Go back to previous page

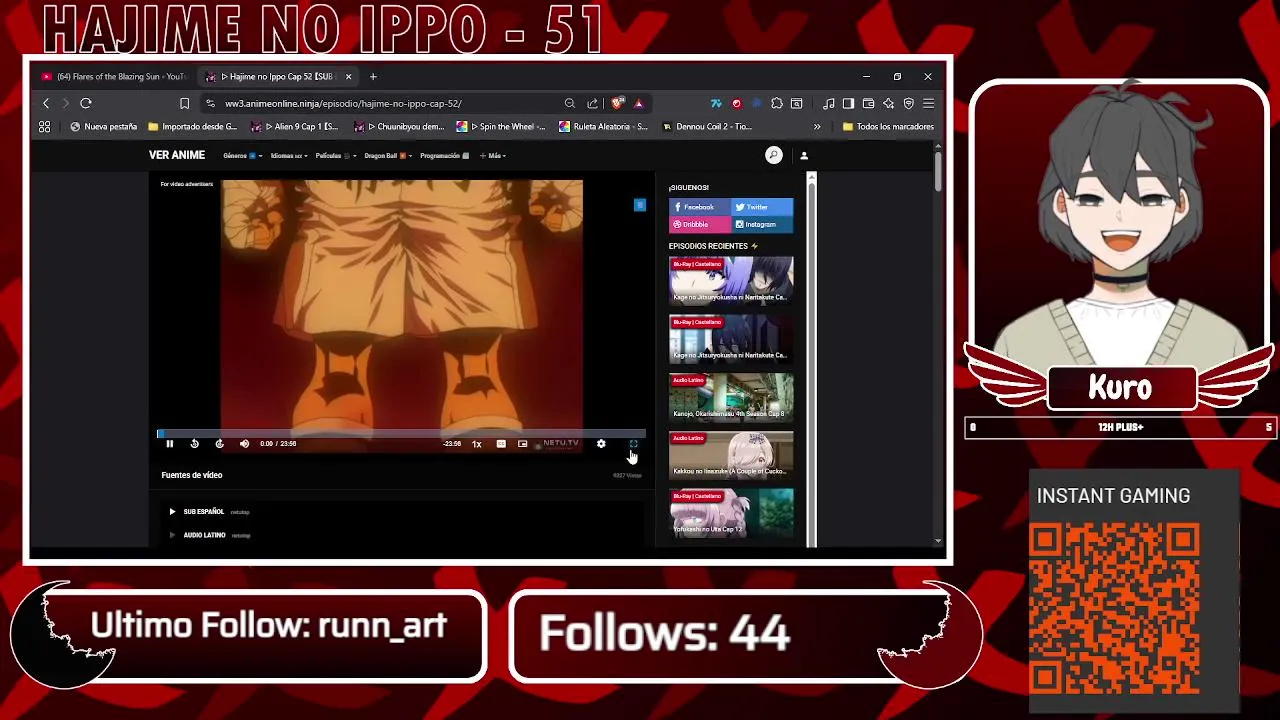(x=46, y=103)
